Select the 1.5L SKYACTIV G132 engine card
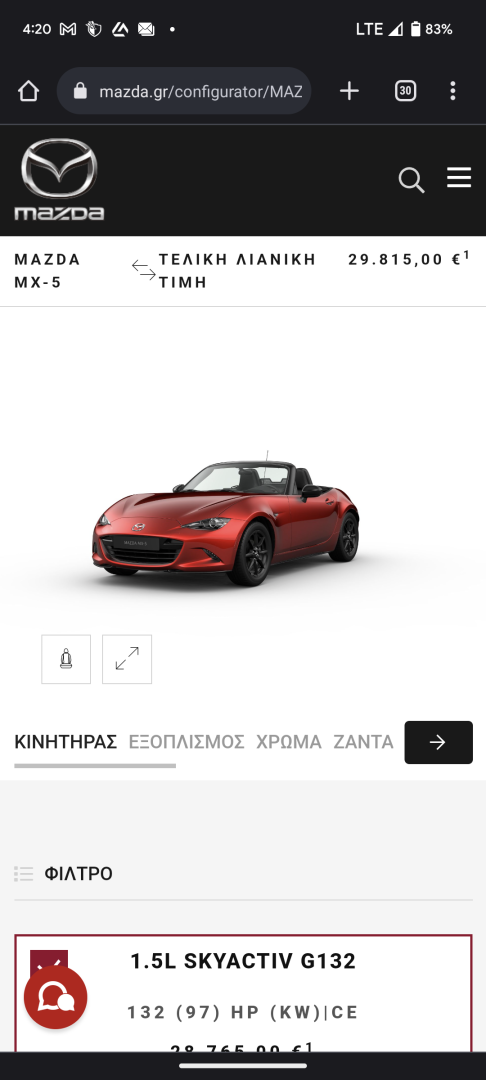The height and width of the screenshot is (1080, 486). (243, 993)
